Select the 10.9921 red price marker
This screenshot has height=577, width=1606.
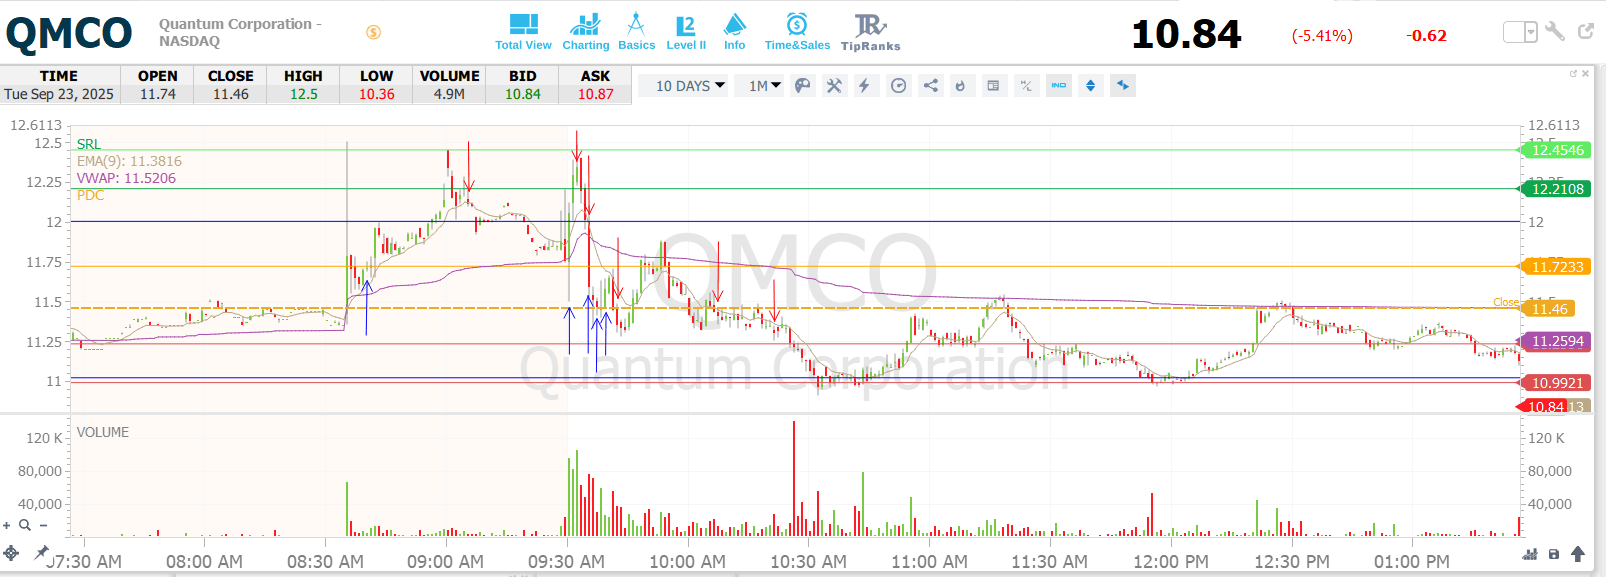click(x=1556, y=383)
